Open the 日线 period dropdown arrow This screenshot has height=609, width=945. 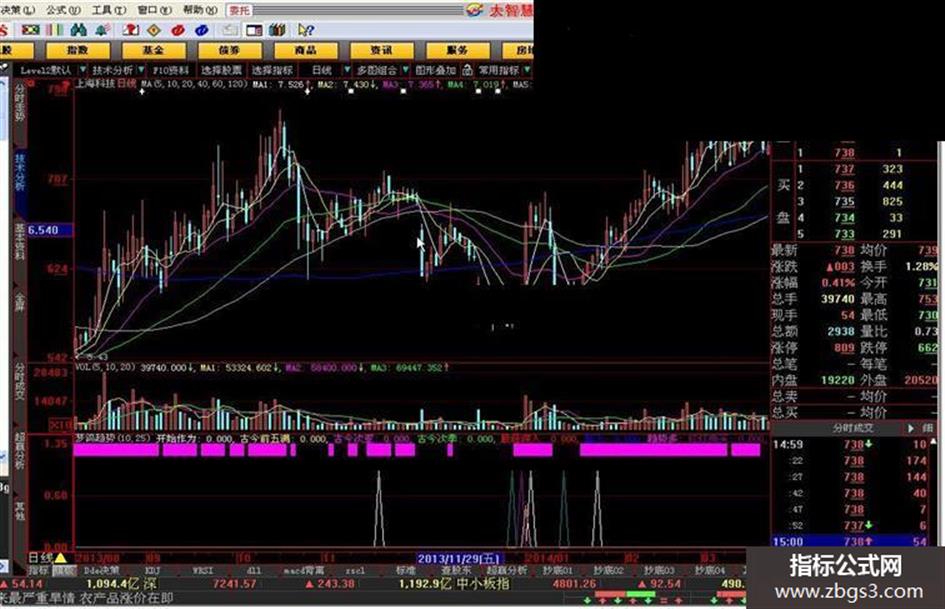point(347,70)
